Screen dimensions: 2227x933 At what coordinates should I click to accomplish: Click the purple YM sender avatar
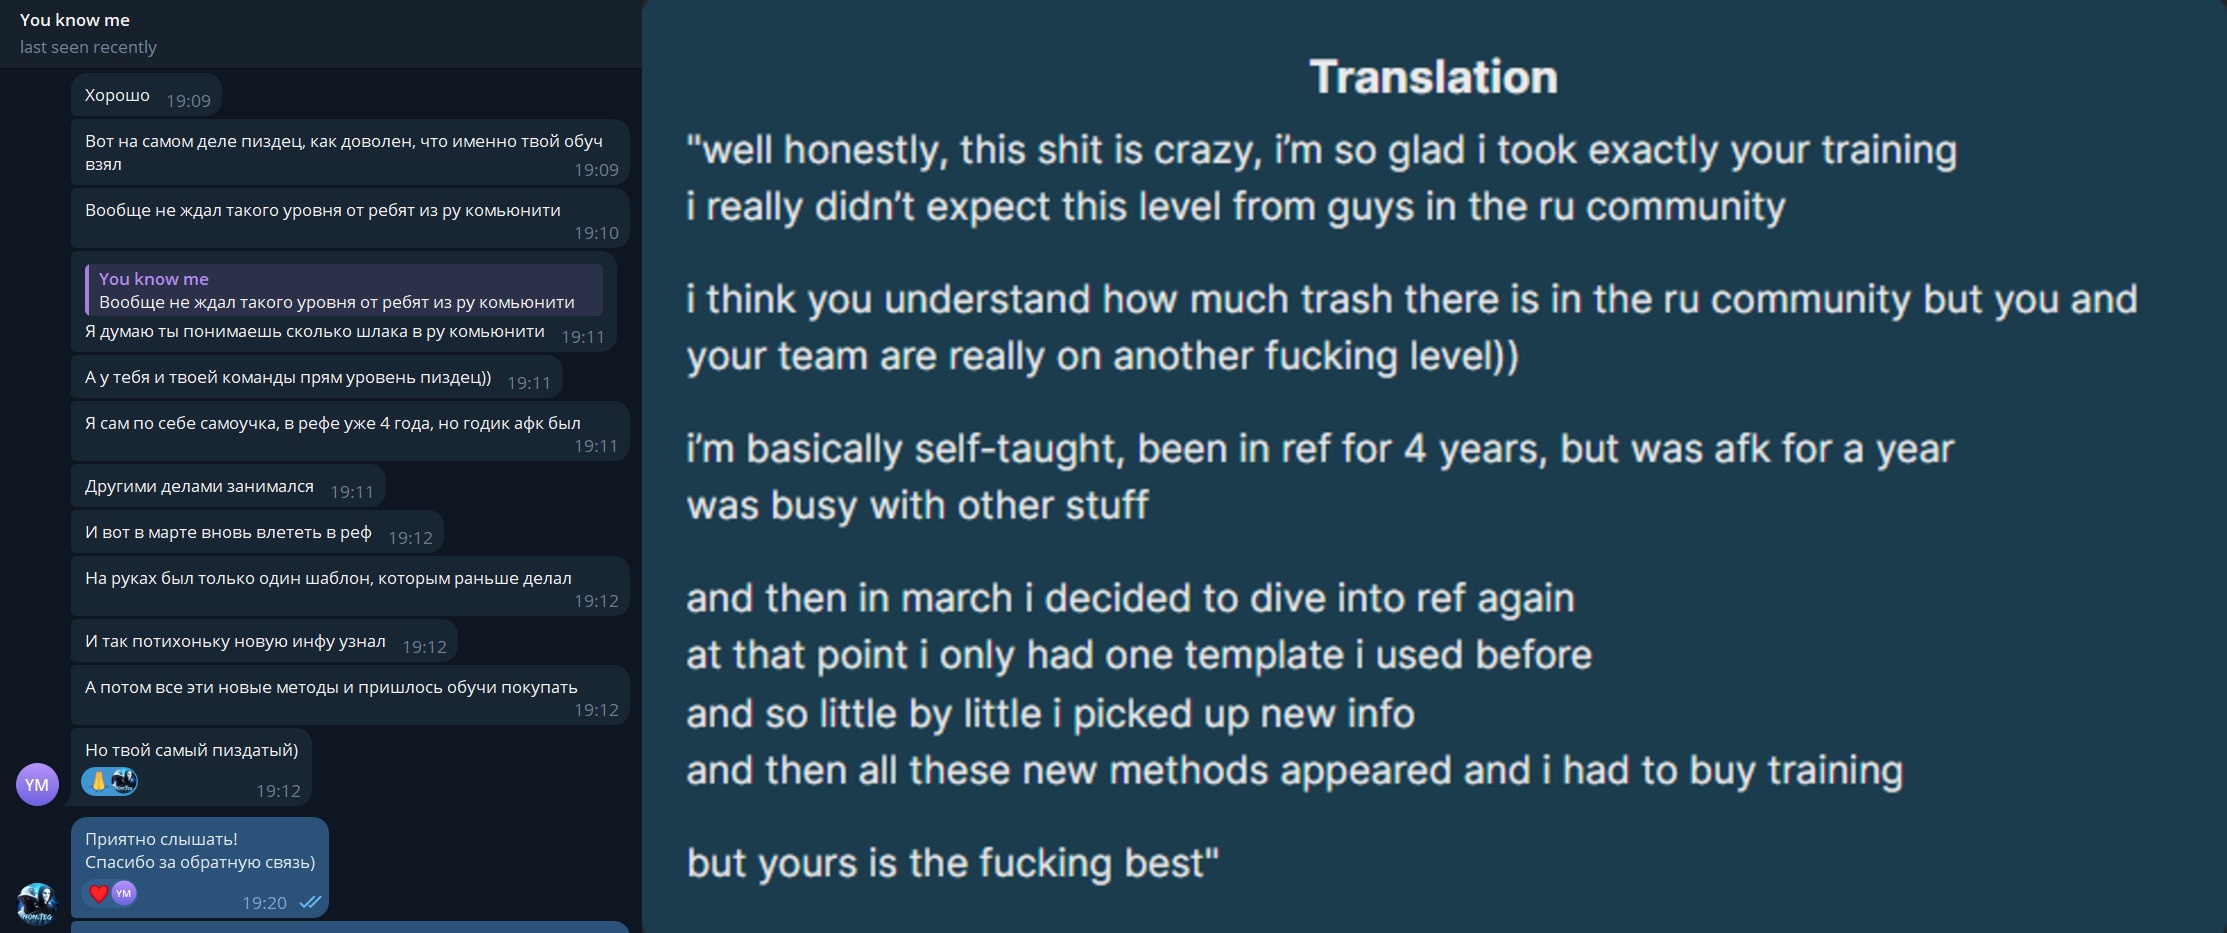point(37,785)
